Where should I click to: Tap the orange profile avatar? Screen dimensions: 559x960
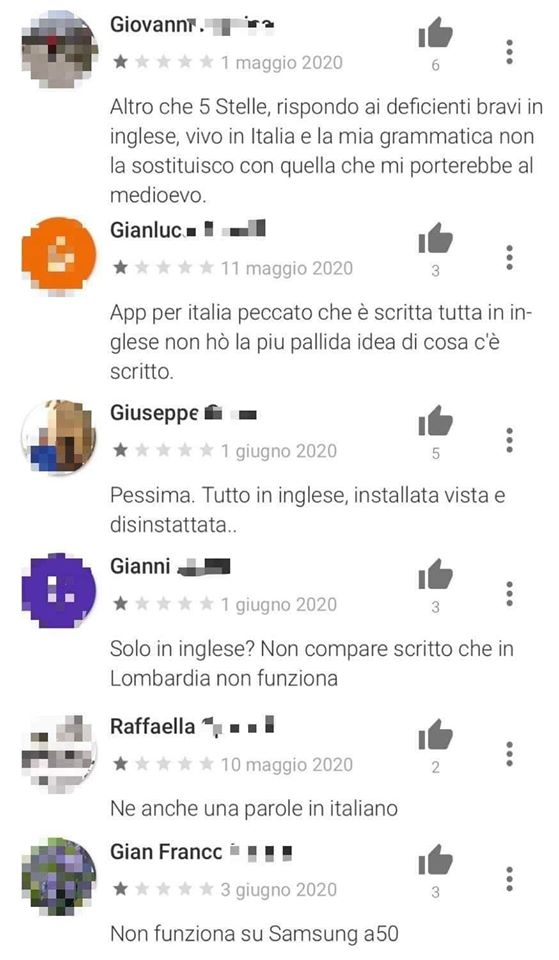tap(59, 255)
